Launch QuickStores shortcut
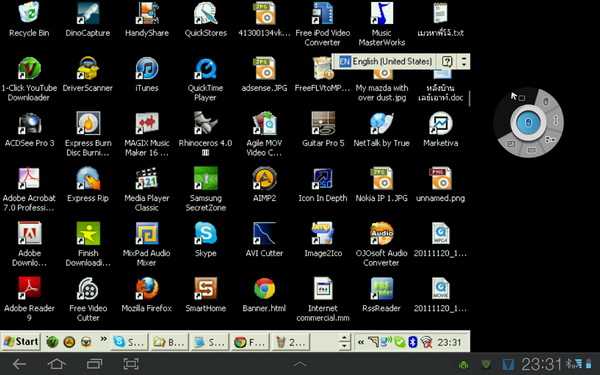600x375 pixels. click(x=205, y=19)
